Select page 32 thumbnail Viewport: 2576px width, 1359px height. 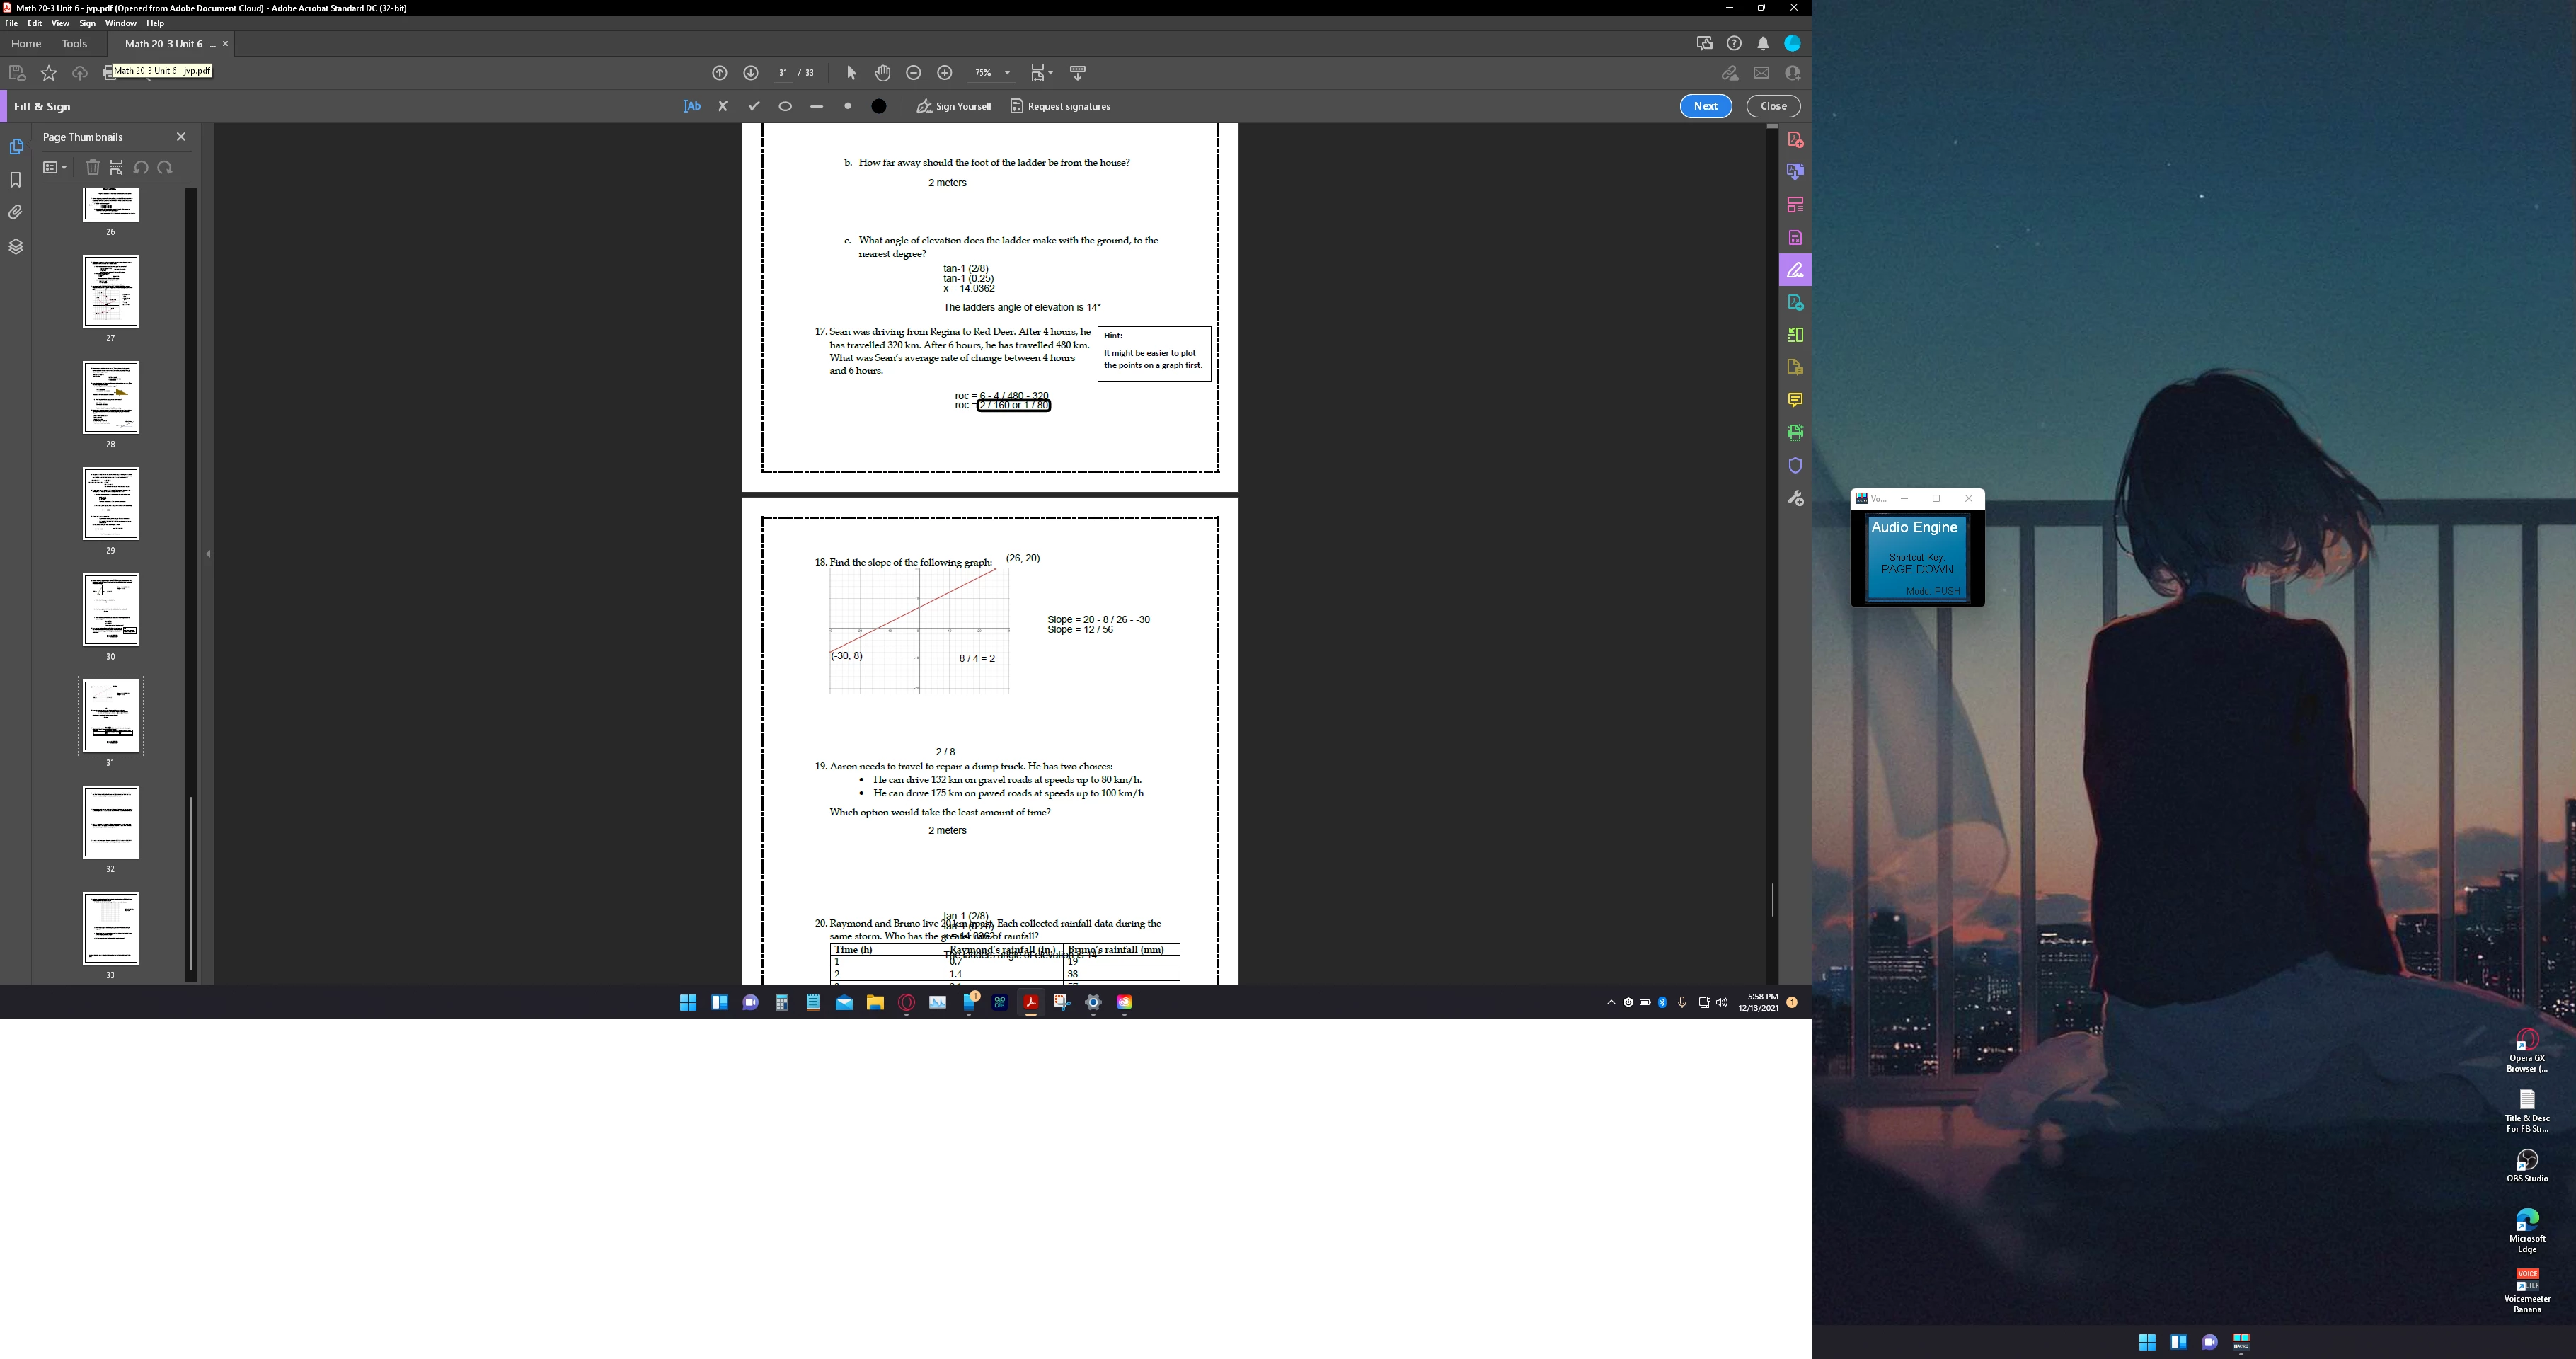click(110, 822)
